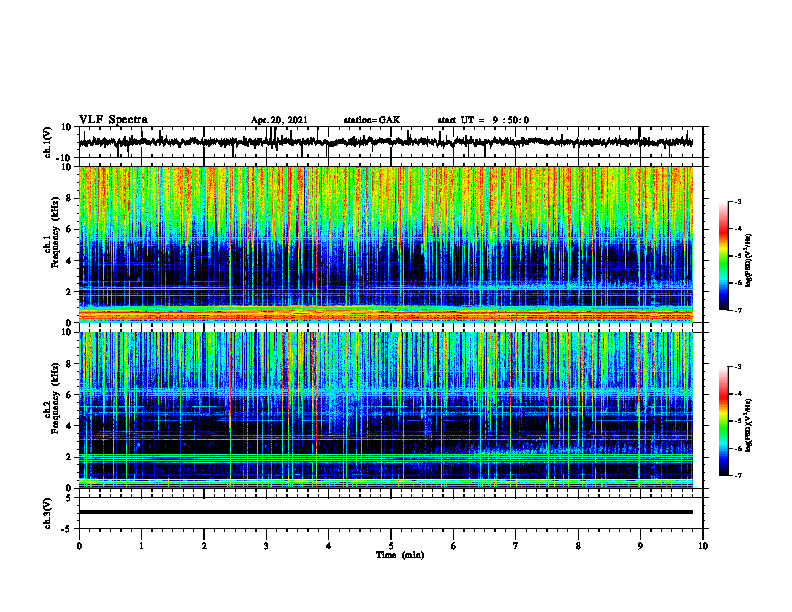792x612 pixels.
Task: Click the "5" tick on ch.3(V) axis
Action: point(69,497)
